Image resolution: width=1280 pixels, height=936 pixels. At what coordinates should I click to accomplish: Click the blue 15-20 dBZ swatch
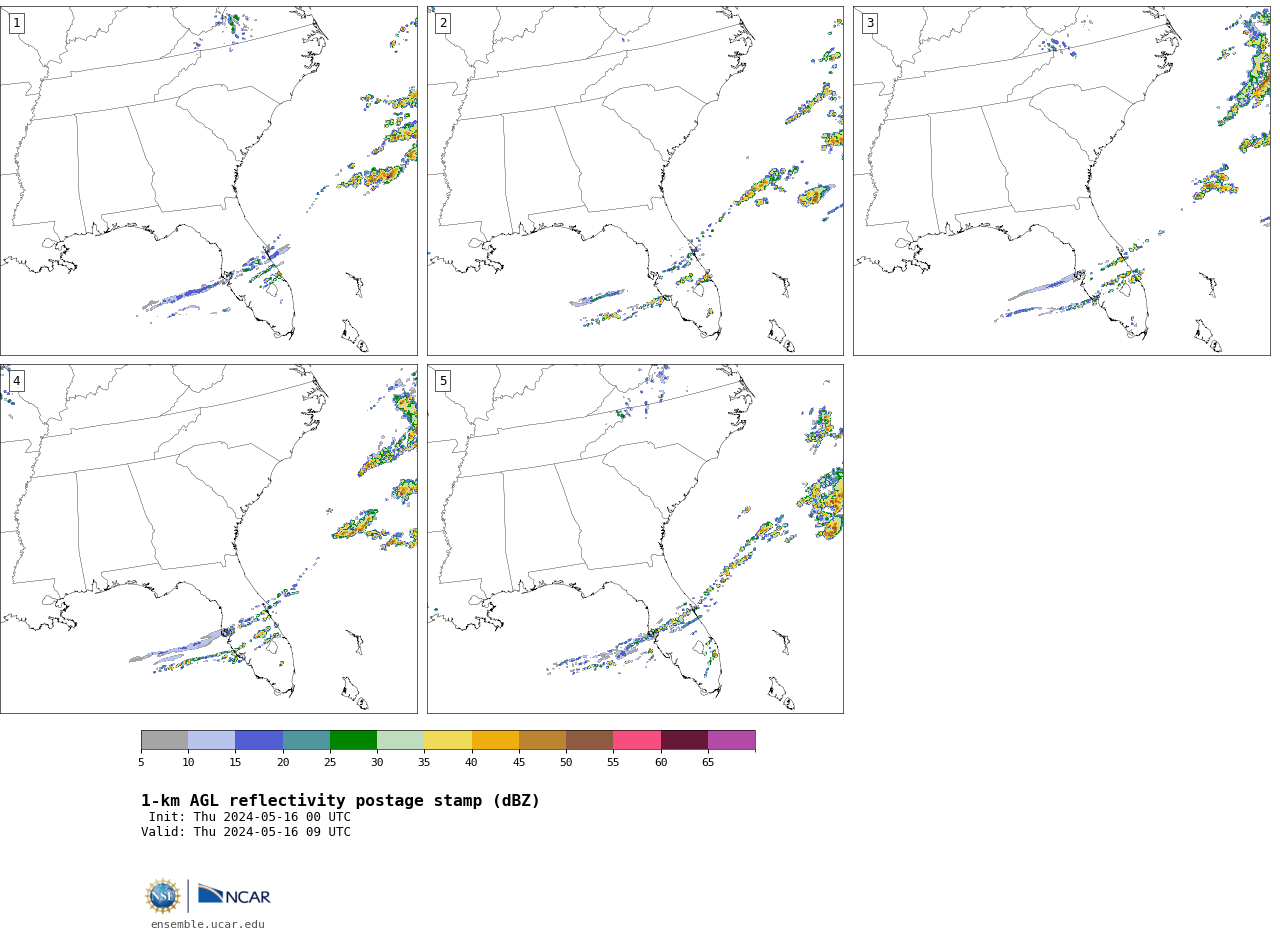[x=259, y=740]
